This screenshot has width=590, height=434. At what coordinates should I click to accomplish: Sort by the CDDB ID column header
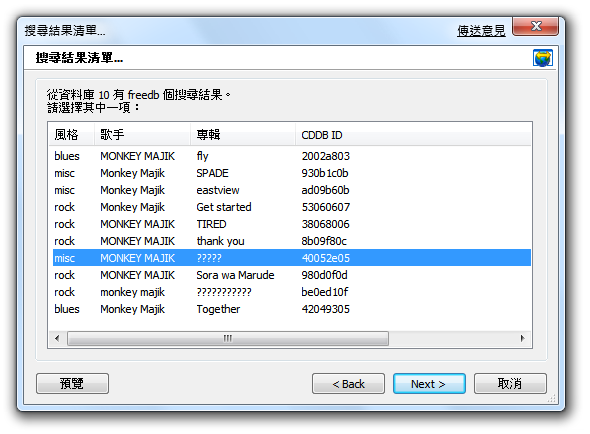(x=413, y=135)
